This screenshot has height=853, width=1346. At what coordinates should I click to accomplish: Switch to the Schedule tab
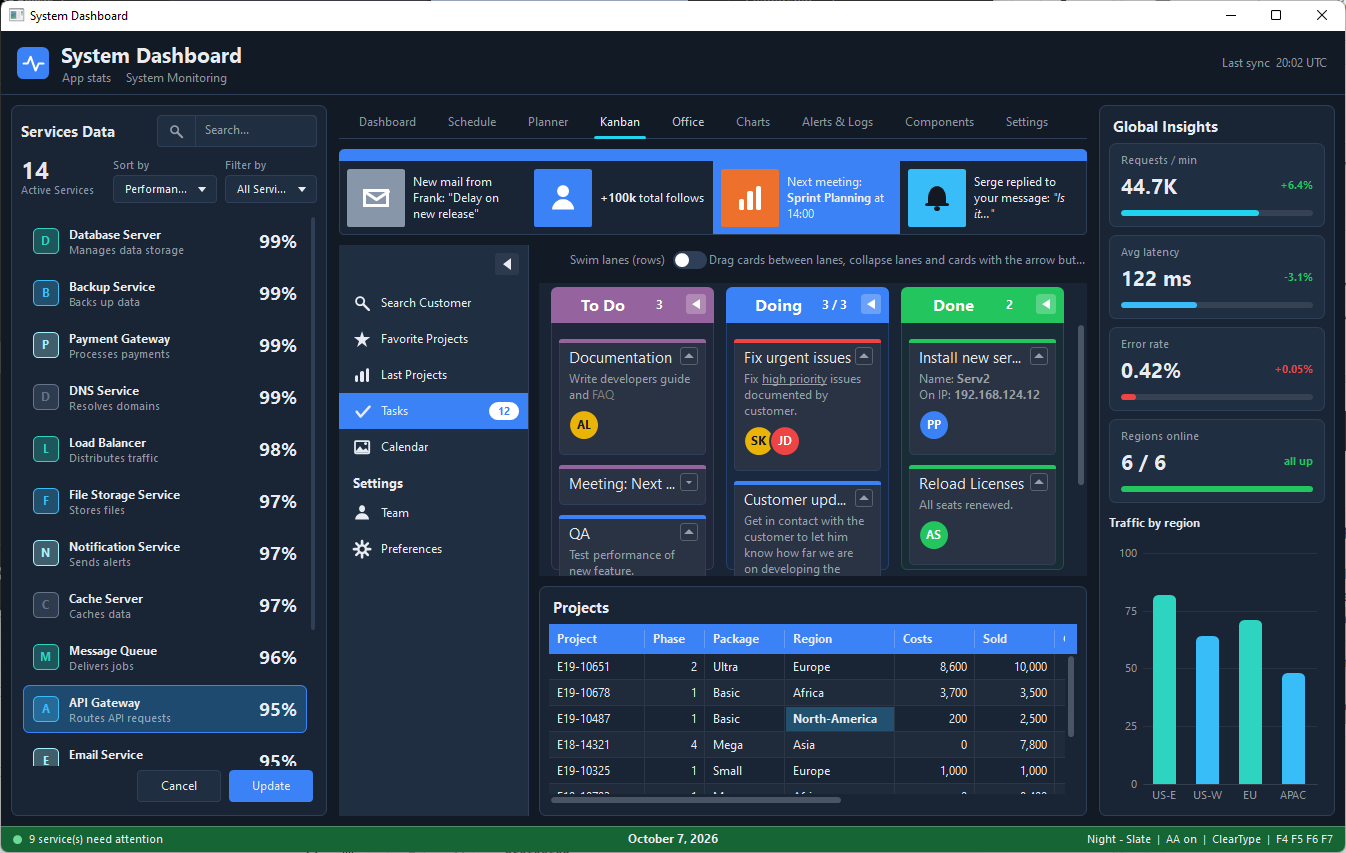click(472, 122)
